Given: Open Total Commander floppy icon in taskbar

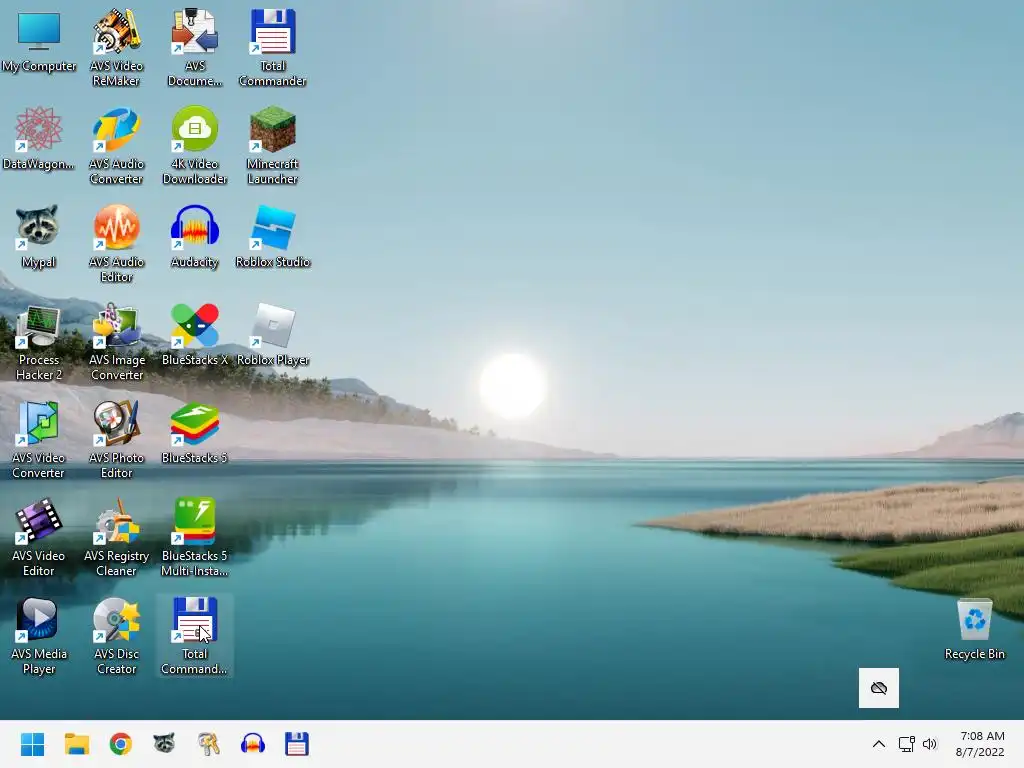Looking at the screenshot, I should 296,744.
